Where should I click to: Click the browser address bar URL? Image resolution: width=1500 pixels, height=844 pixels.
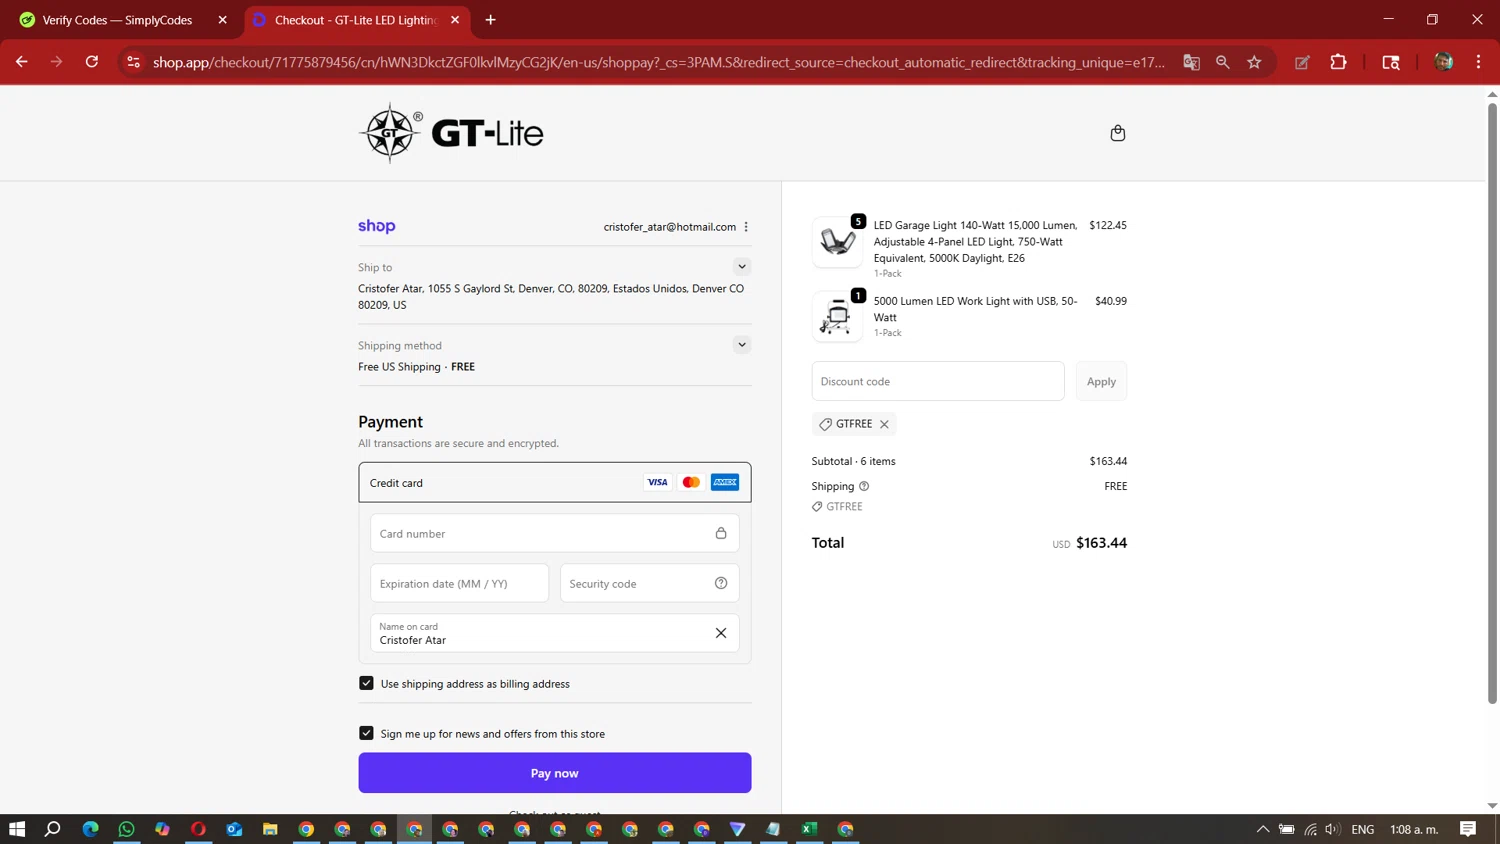pos(658,62)
